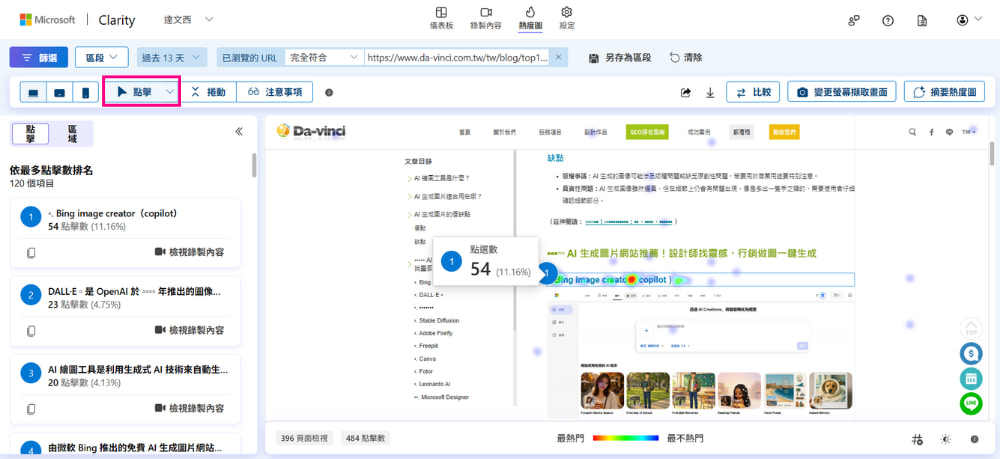View recordings for AI 繪圖工具 item
Viewport: 1000px width, 459px height.
pyautogui.click(x=189, y=409)
